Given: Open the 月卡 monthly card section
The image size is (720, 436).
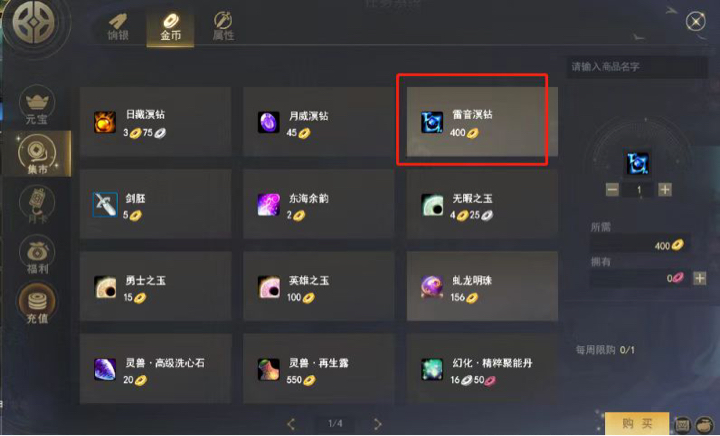Looking at the screenshot, I should (x=37, y=205).
